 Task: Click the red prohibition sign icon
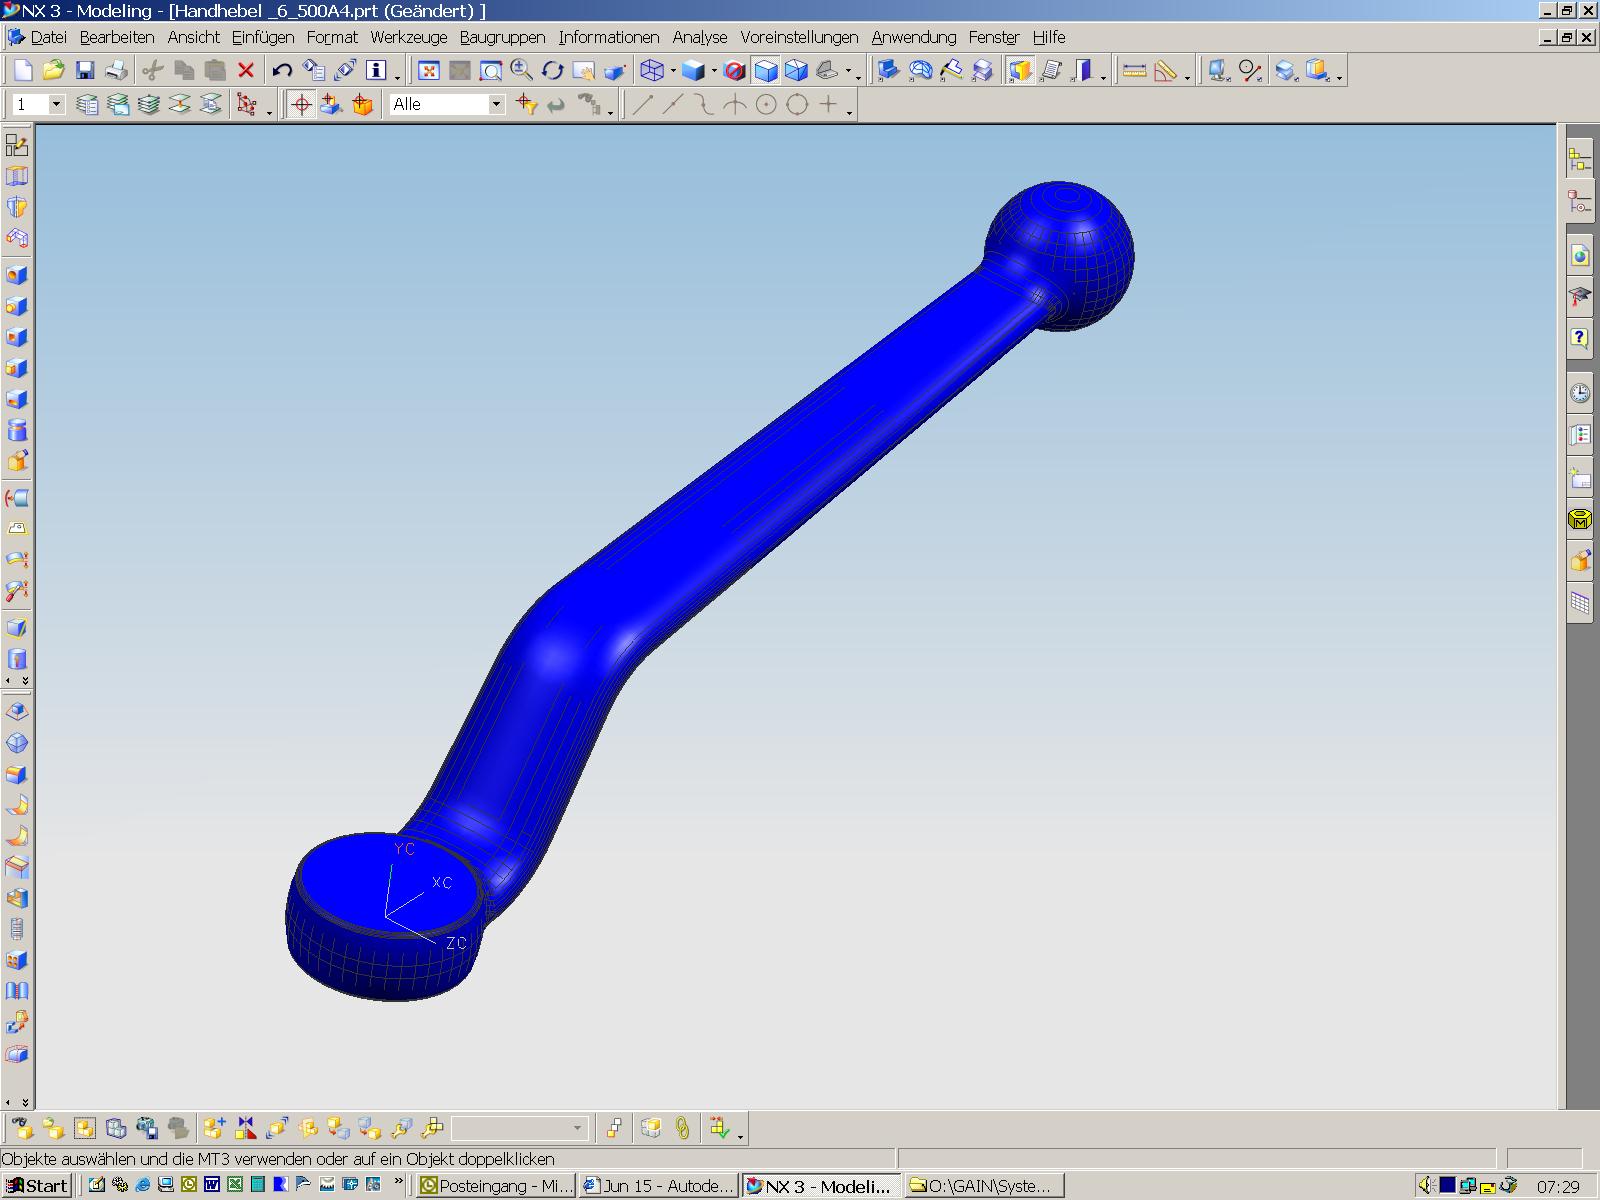point(734,70)
